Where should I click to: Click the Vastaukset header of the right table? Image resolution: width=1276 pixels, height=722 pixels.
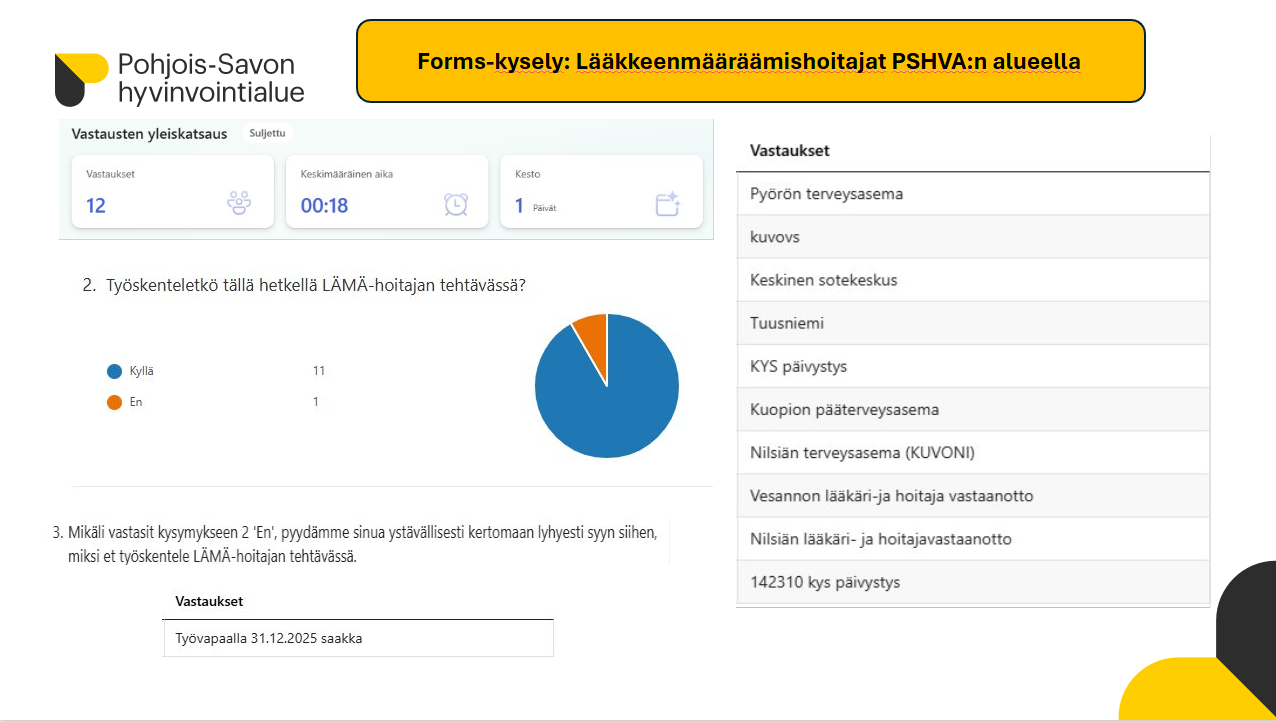tap(790, 151)
